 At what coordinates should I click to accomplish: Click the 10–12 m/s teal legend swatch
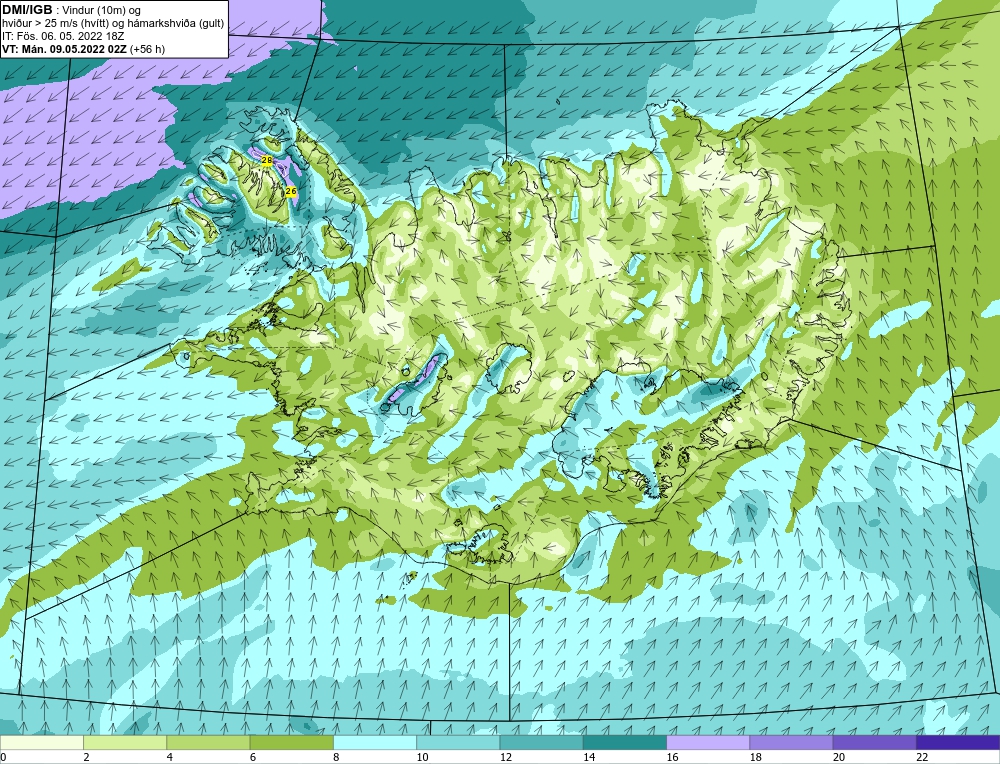tap(458, 742)
